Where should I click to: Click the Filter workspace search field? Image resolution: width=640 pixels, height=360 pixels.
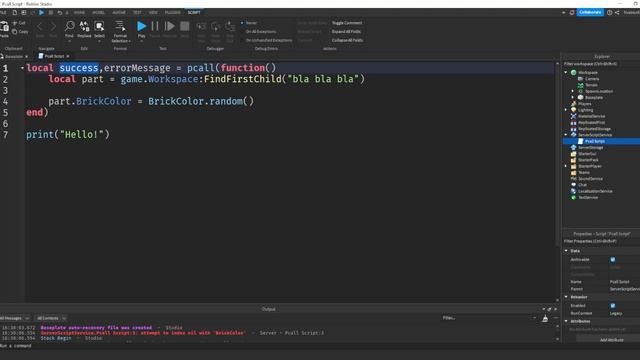601,64
